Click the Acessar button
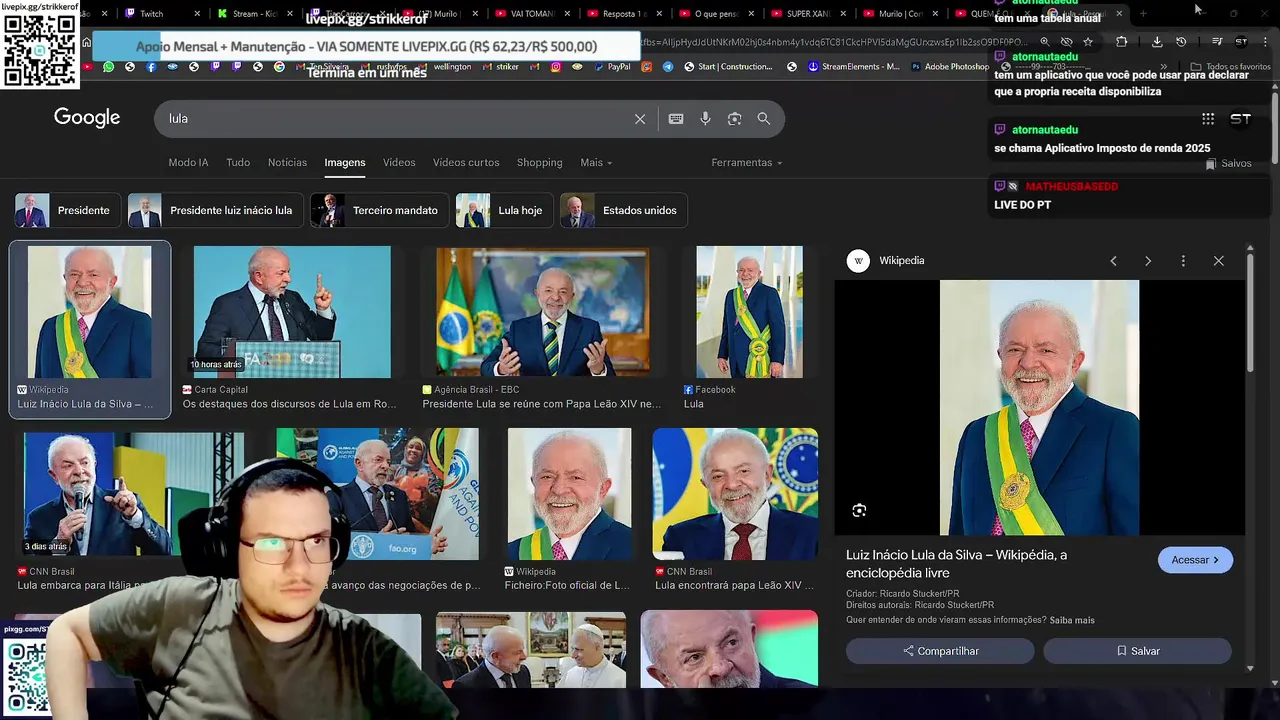 pos(1195,560)
